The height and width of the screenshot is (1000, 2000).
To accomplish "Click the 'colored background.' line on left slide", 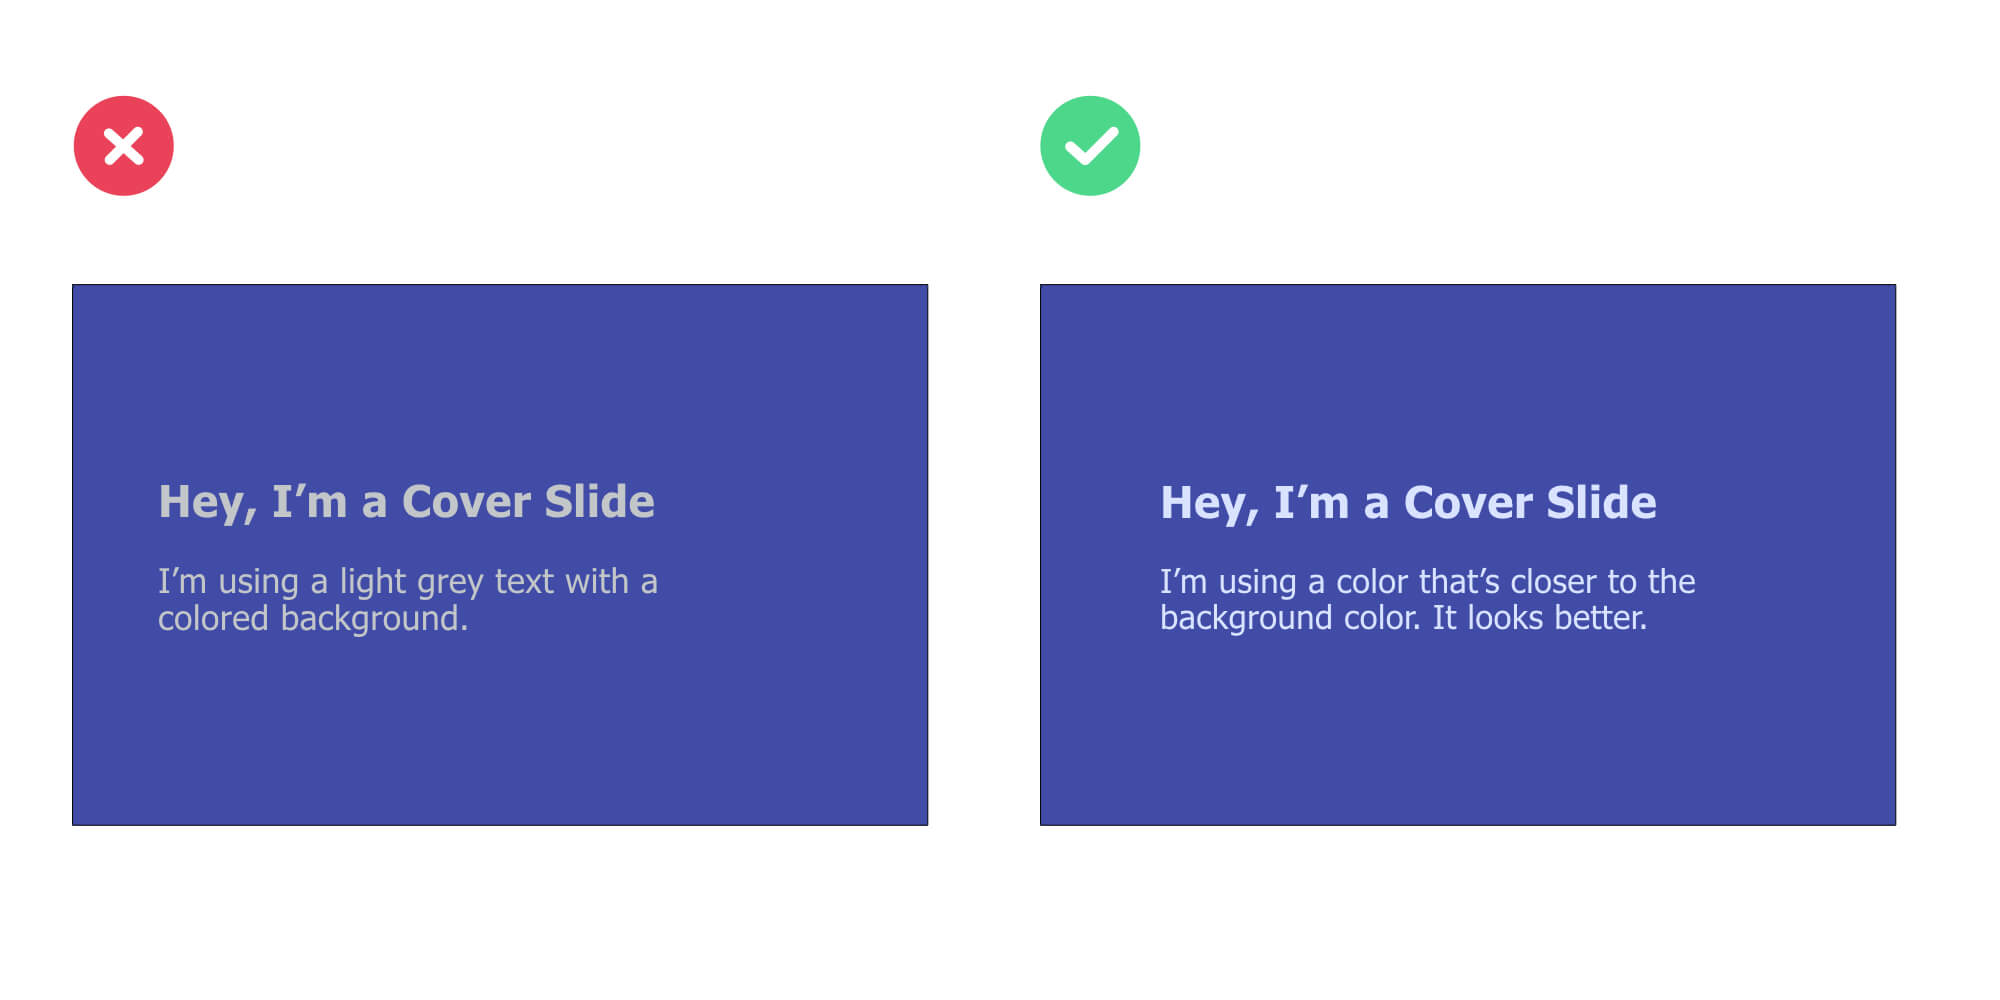I will click(313, 619).
